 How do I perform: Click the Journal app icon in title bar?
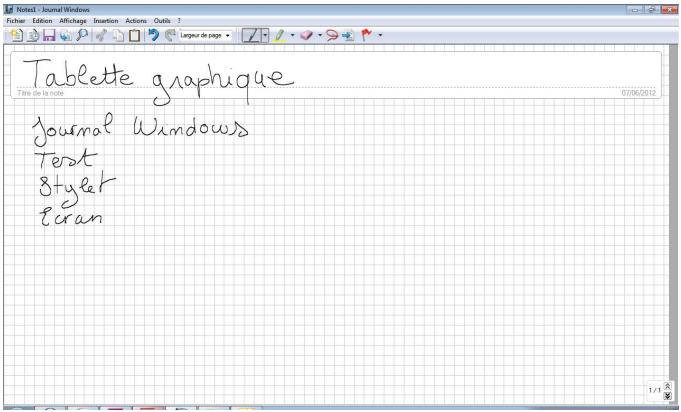click(x=9, y=9)
